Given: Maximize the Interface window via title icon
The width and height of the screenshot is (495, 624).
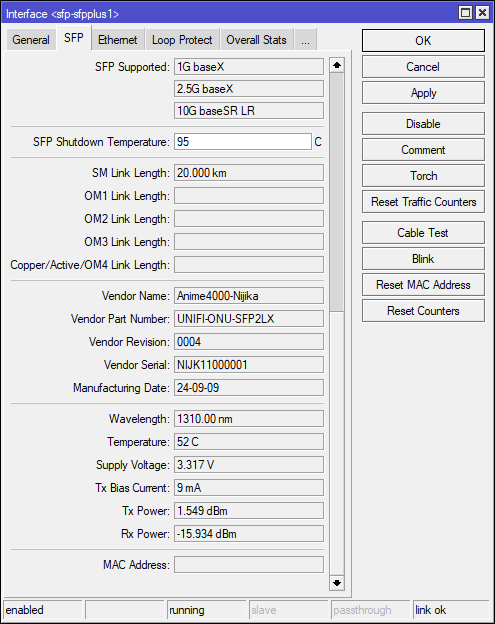Looking at the screenshot, I should point(465,13).
